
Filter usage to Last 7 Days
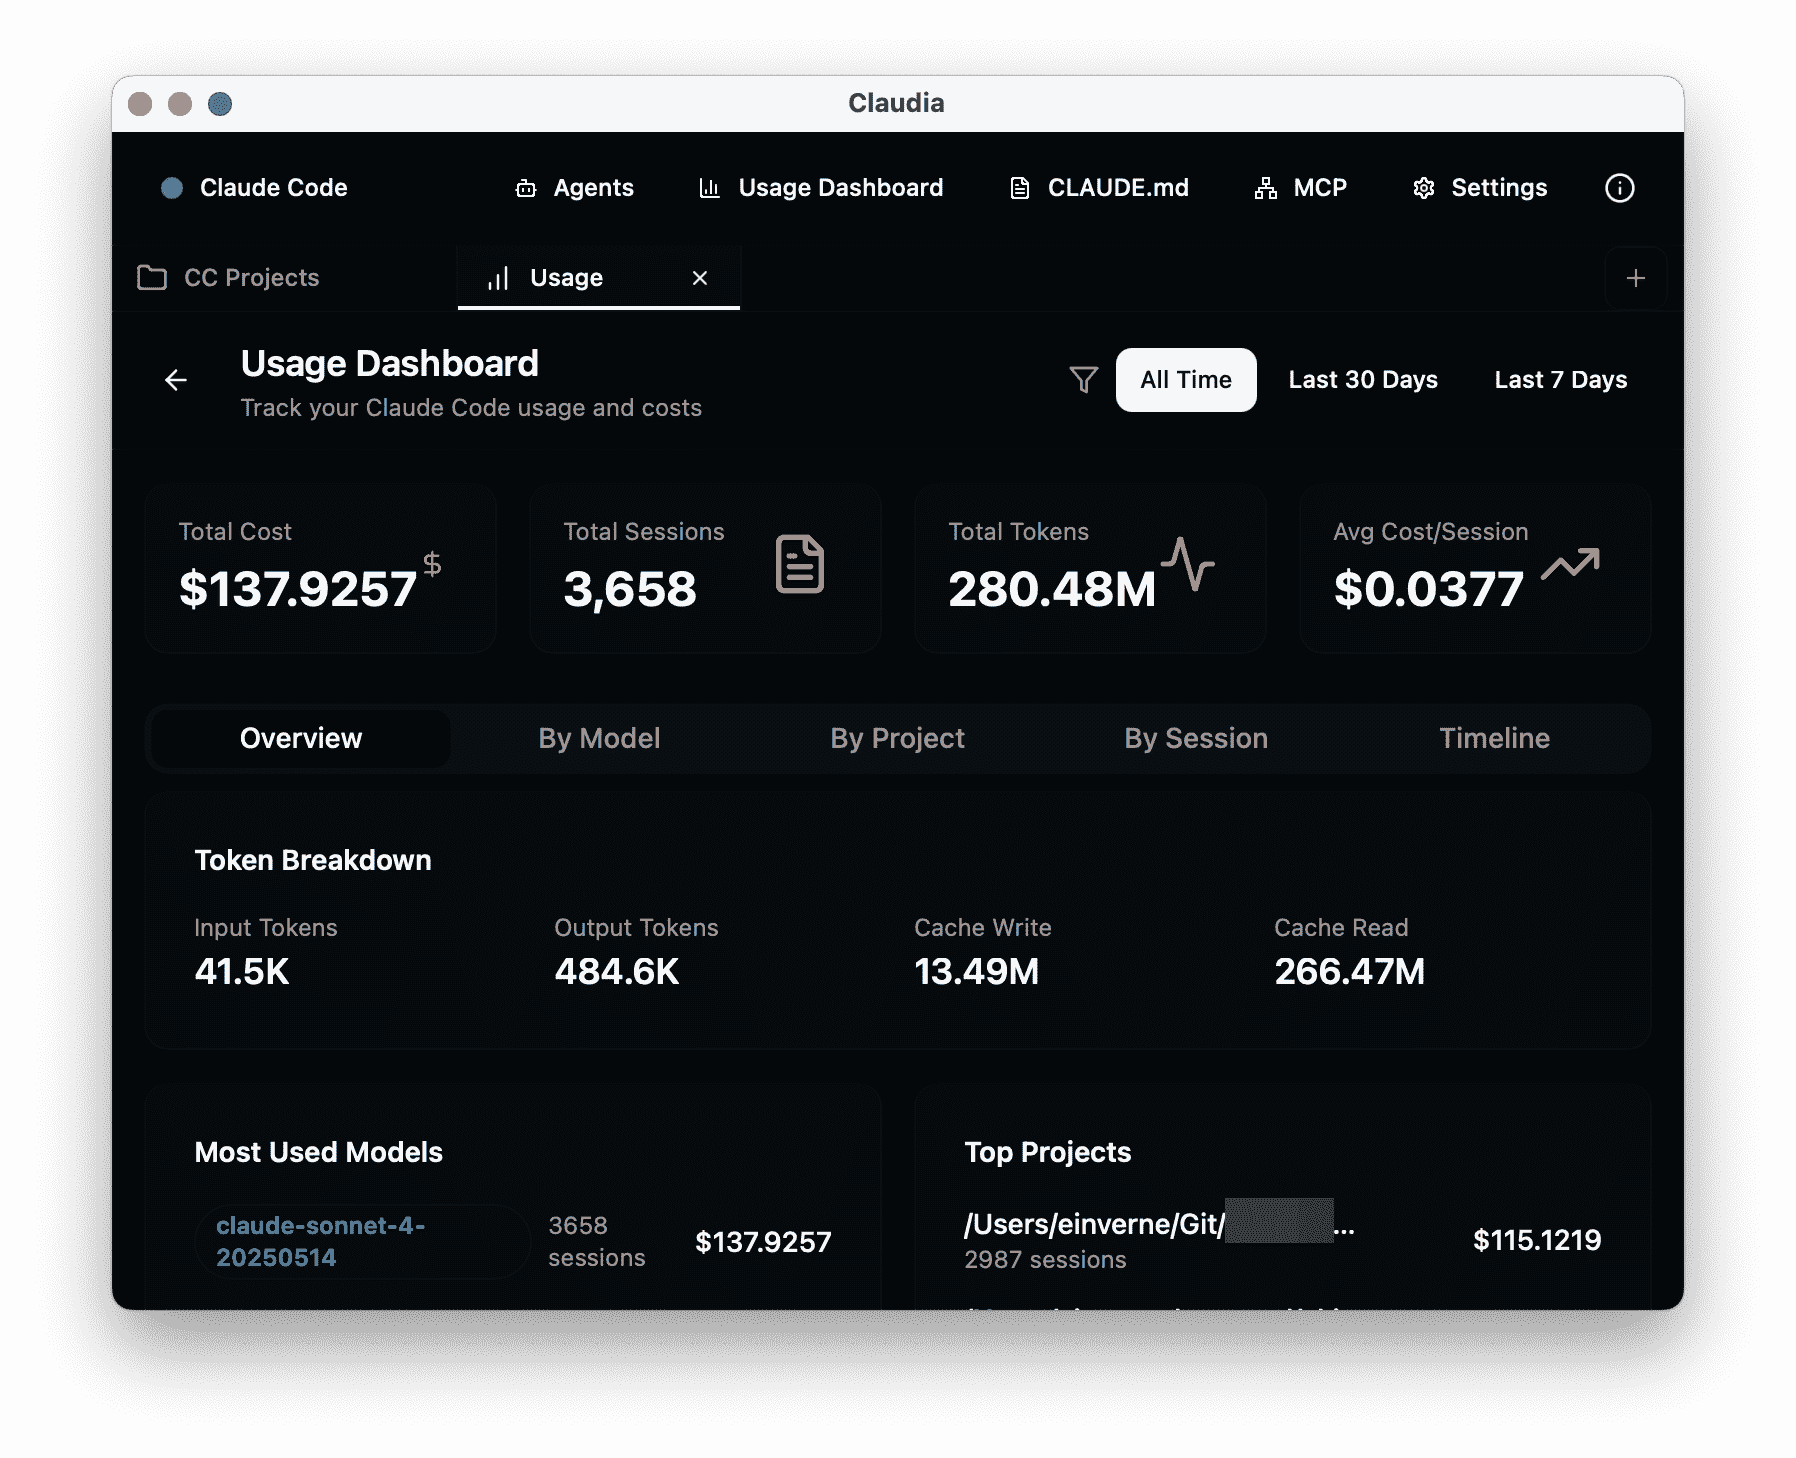pos(1560,380)
